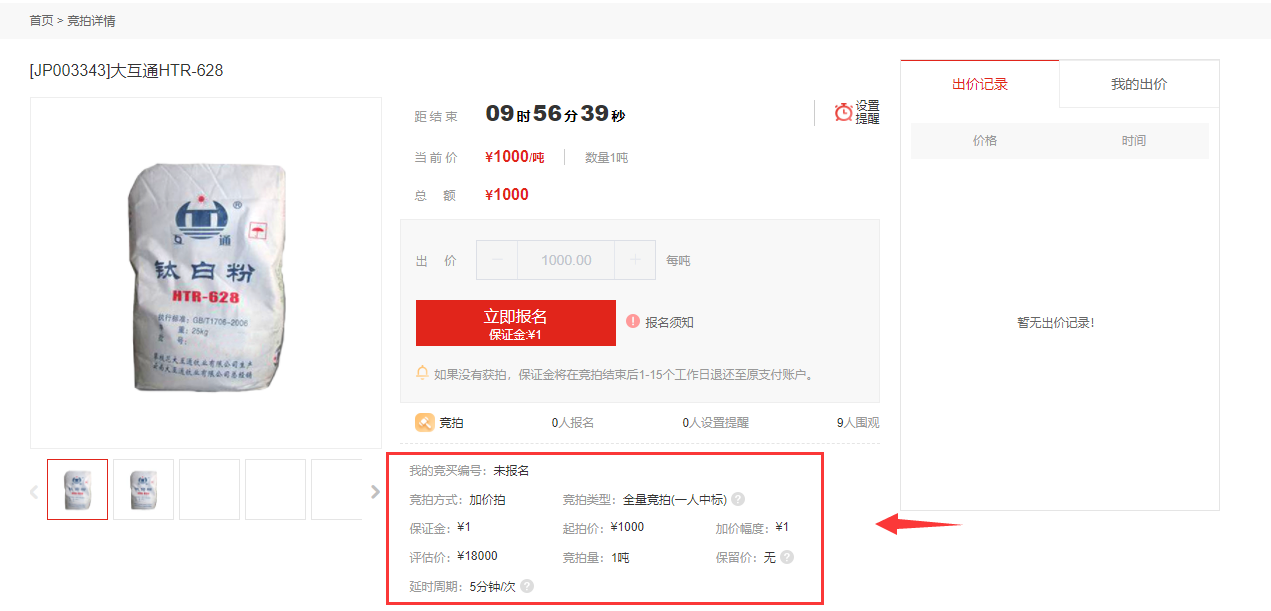Go to 首页 in breadcrumb
Viewport: 1271px width, 611px height.
(x=41, y=20)
